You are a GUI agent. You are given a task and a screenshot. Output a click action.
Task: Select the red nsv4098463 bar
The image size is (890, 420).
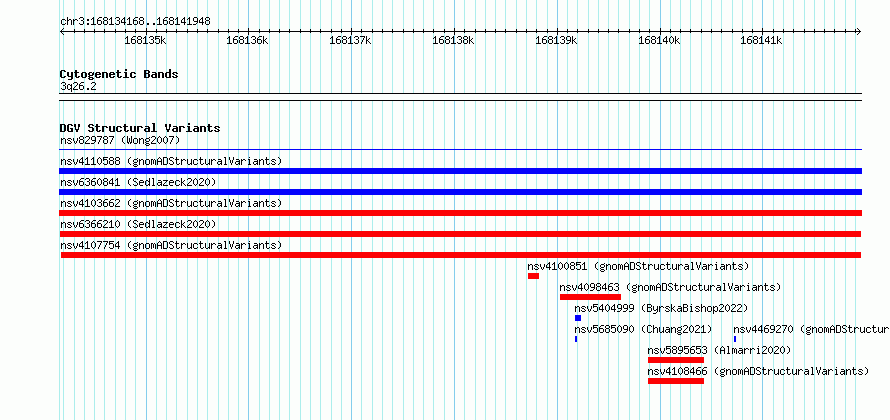[x=590, y=297]
